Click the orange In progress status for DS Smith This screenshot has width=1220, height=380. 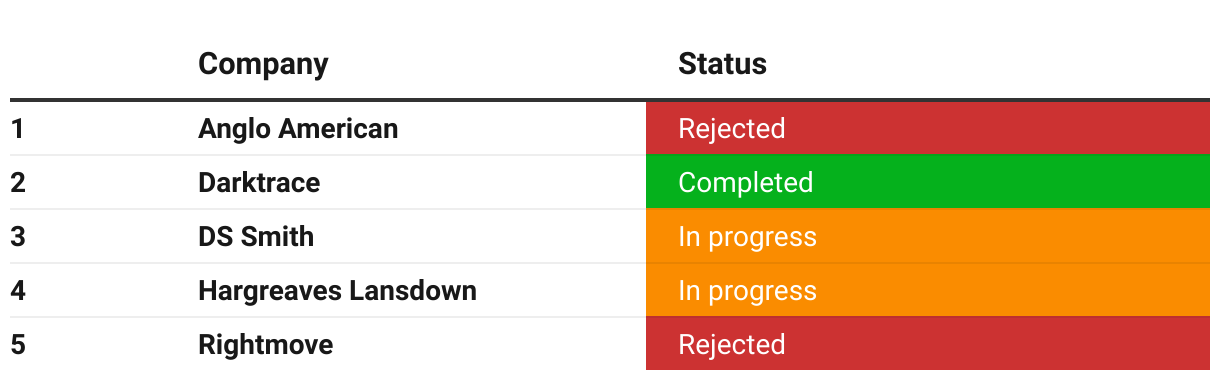928,237
